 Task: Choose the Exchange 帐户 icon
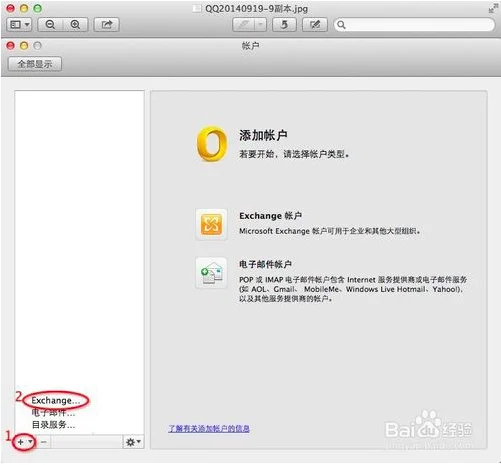click(211, 224)
